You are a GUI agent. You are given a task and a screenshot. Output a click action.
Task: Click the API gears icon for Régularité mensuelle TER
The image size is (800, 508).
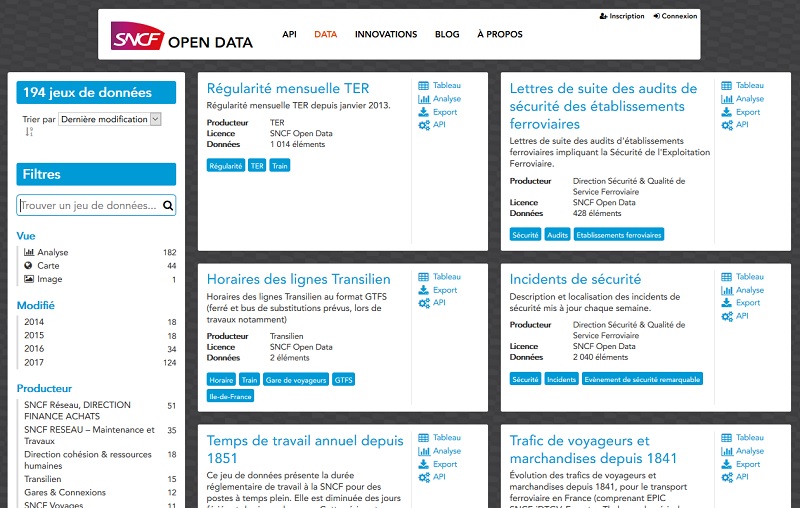point(423,125)
